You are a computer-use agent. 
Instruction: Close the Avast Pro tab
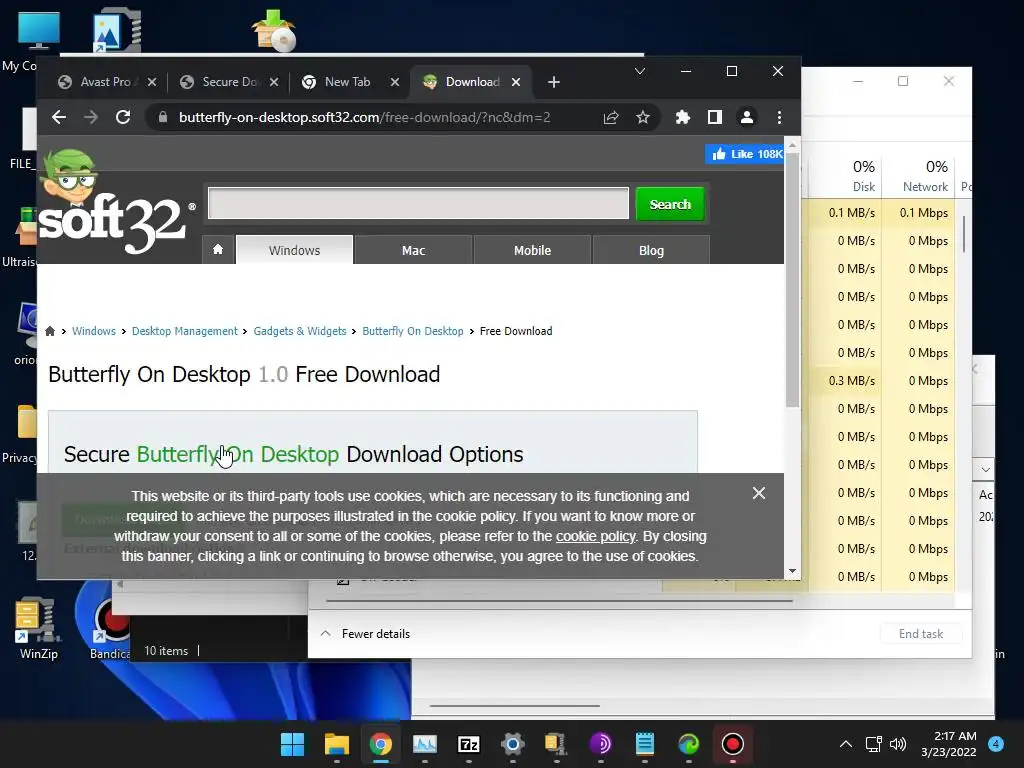click(x=152, y=82)
